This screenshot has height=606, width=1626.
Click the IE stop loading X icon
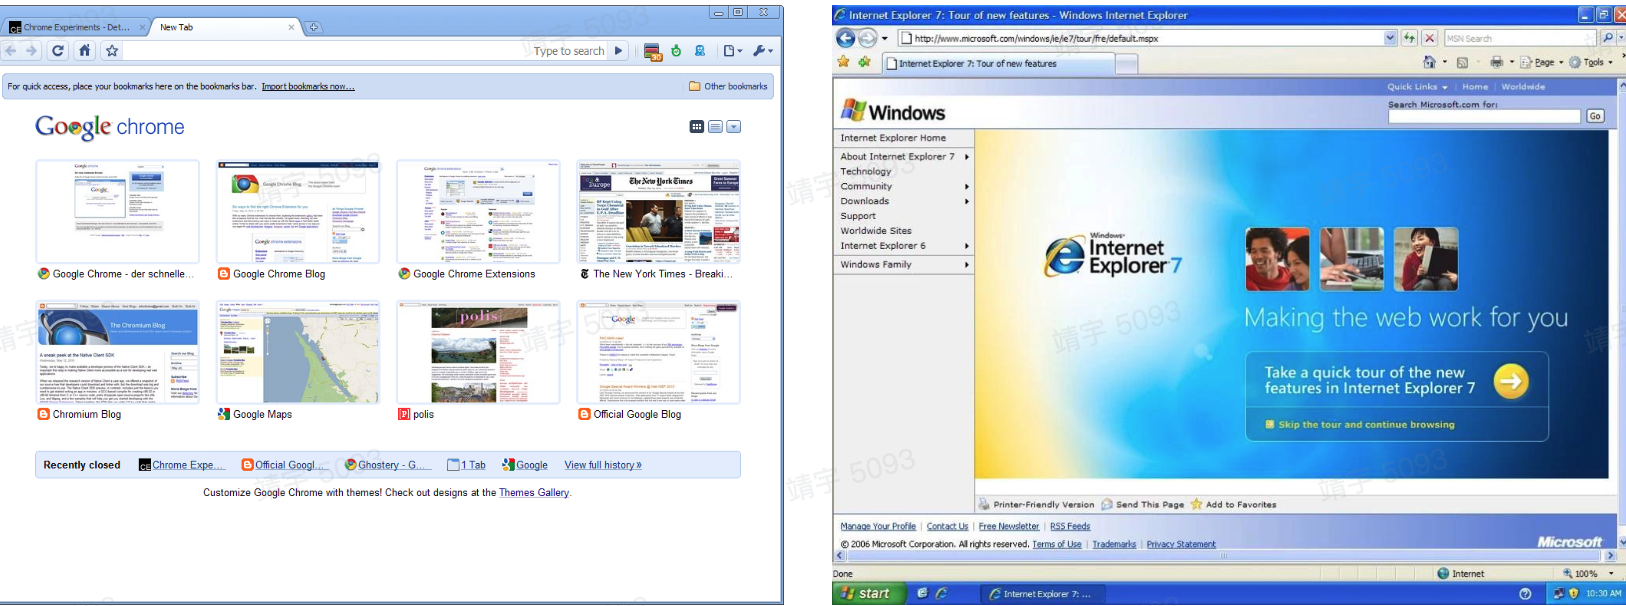point(1429,38)
